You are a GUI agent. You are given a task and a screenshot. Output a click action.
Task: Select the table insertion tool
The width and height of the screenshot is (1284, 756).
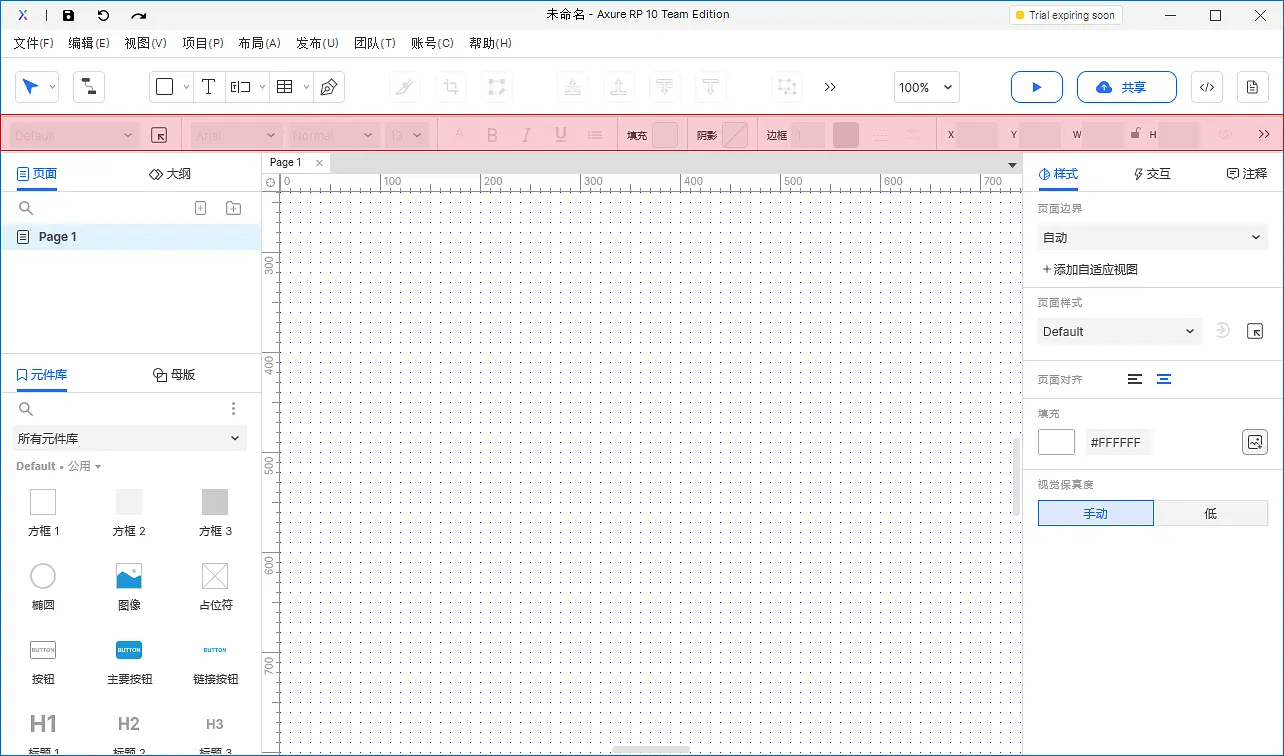point(285,87)
